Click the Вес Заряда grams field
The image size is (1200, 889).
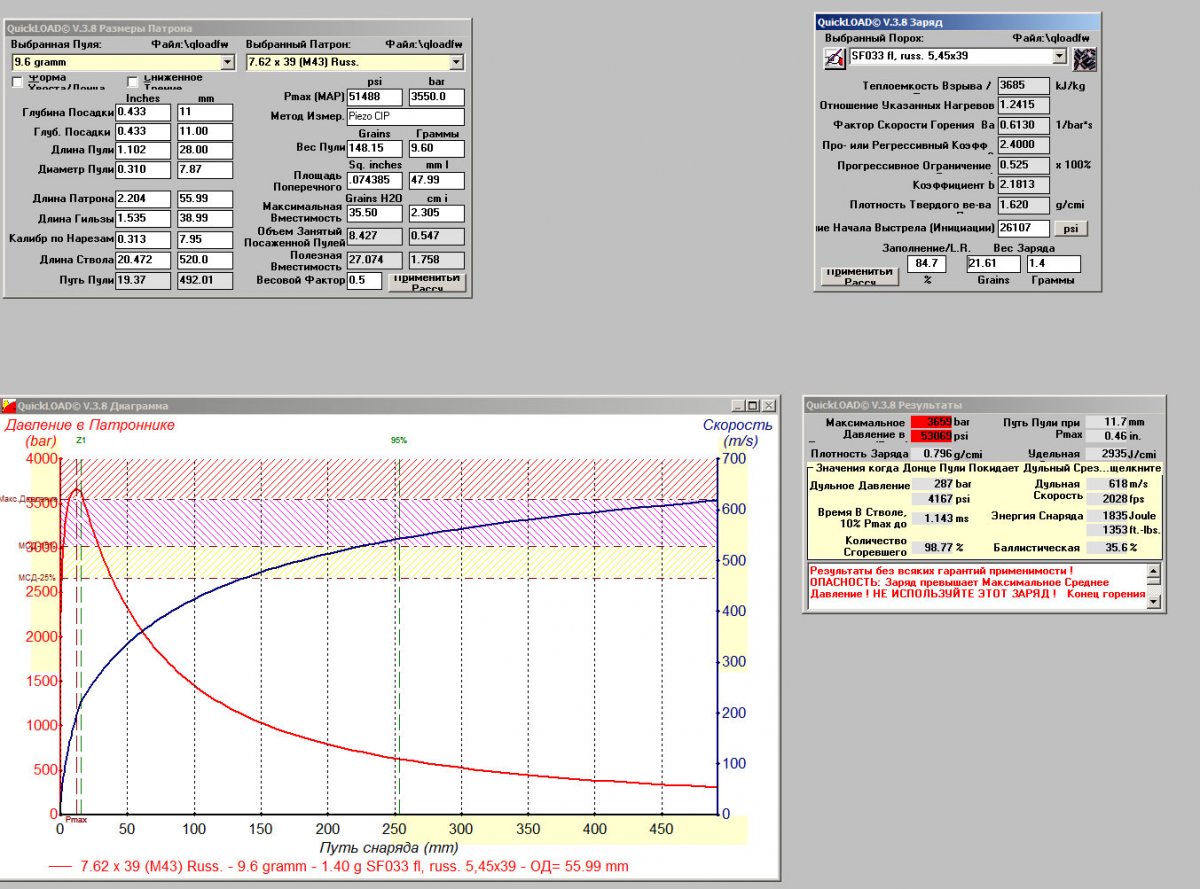coord(1053,264)
